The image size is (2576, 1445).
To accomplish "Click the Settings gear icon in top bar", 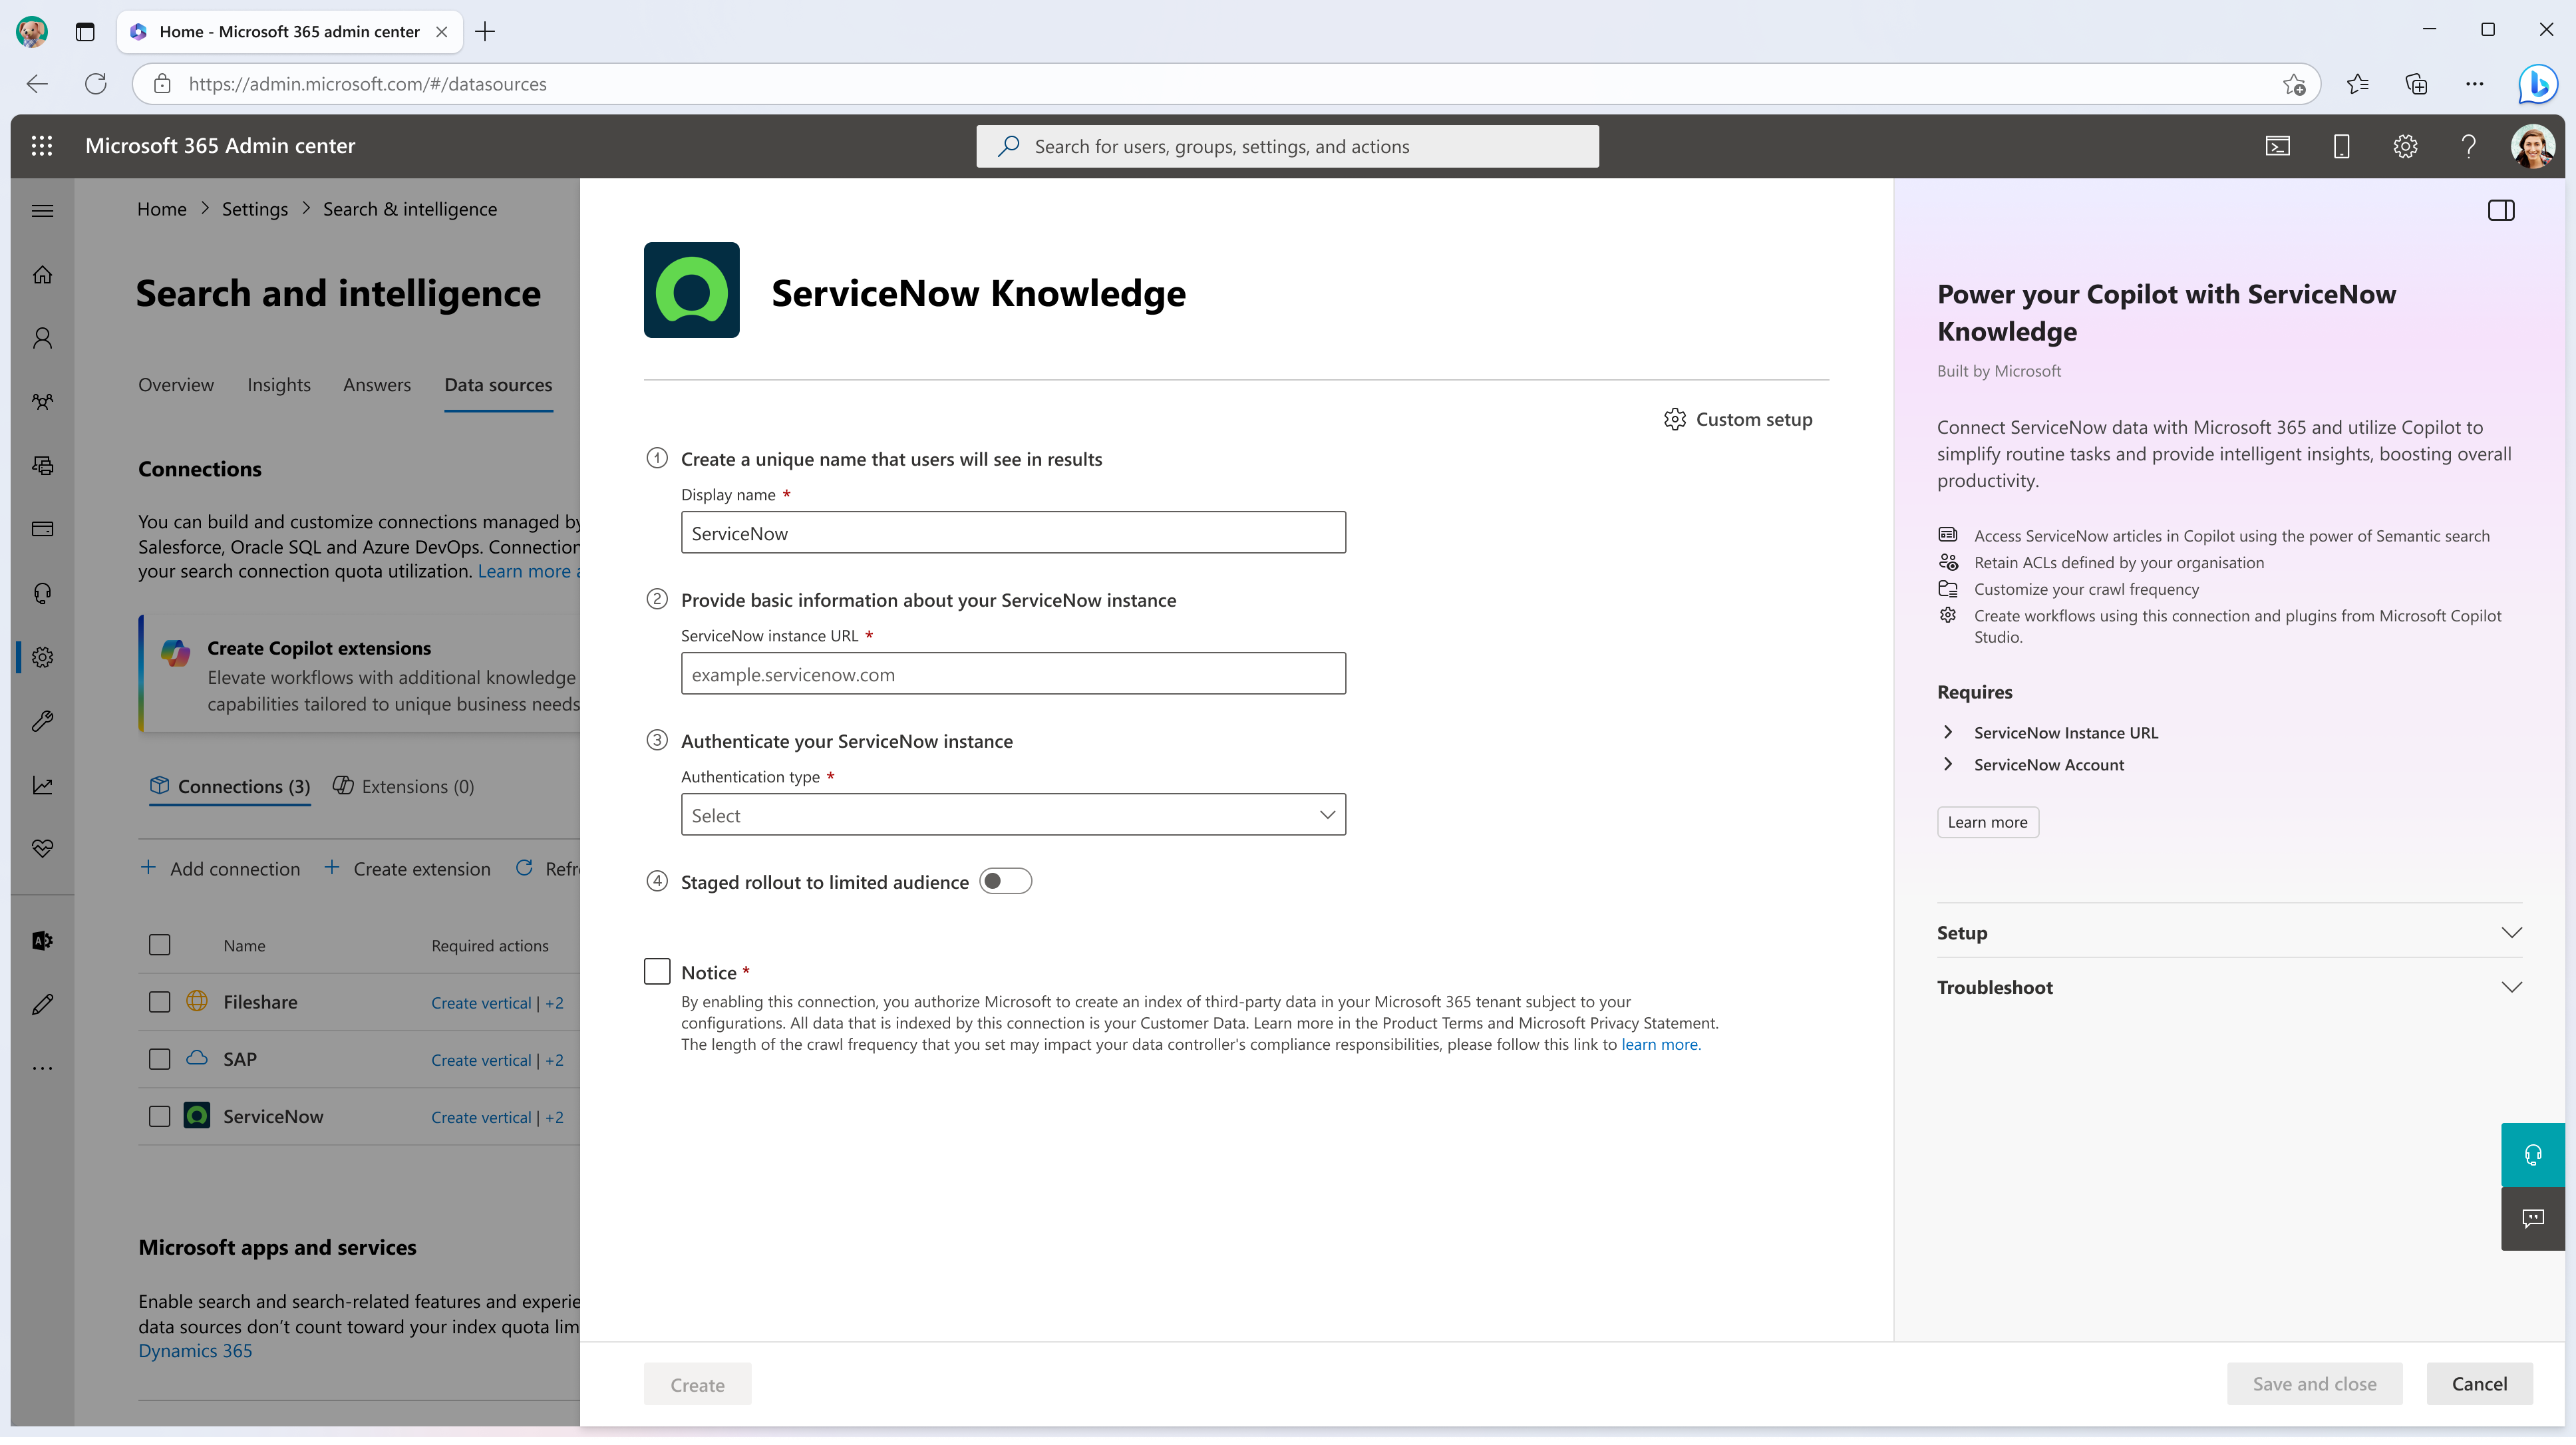I will point(2404,145).
